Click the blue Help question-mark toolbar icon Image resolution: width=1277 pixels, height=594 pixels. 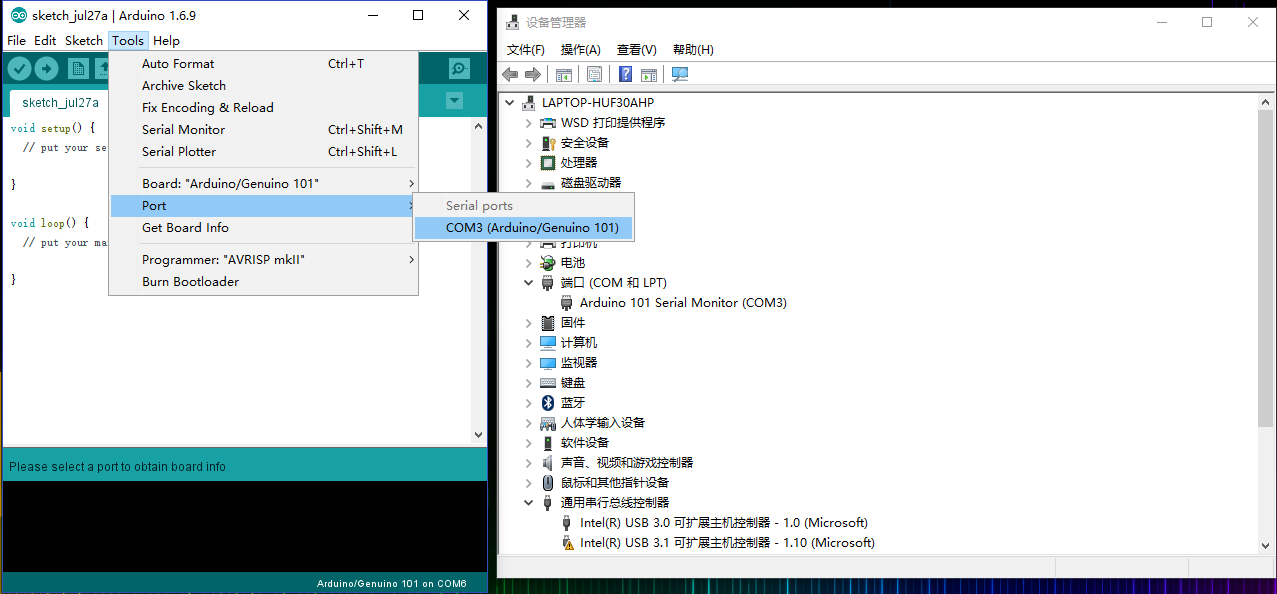pyautogui.click(x=625, y=74)
